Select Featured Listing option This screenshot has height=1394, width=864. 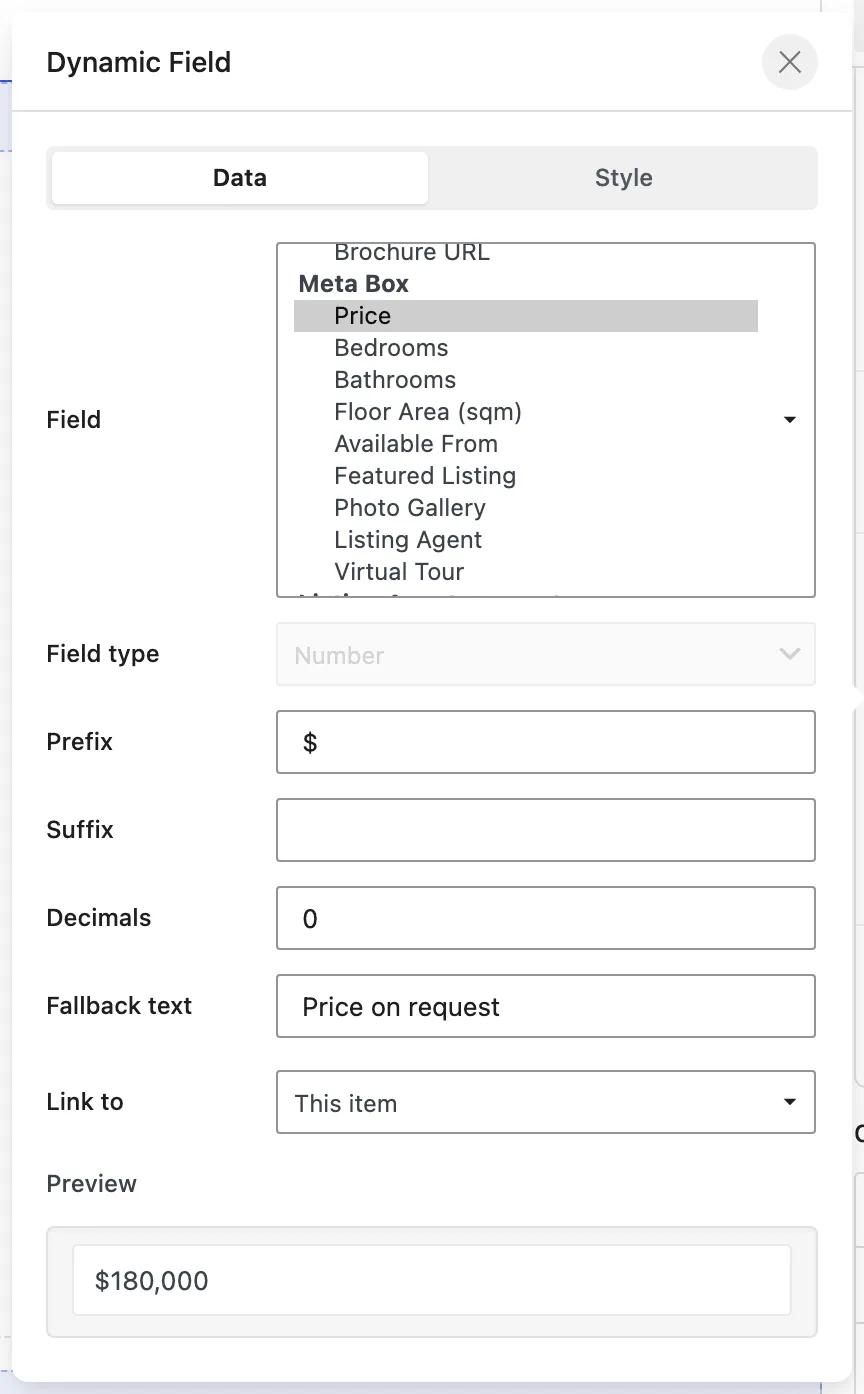[526, 476]
